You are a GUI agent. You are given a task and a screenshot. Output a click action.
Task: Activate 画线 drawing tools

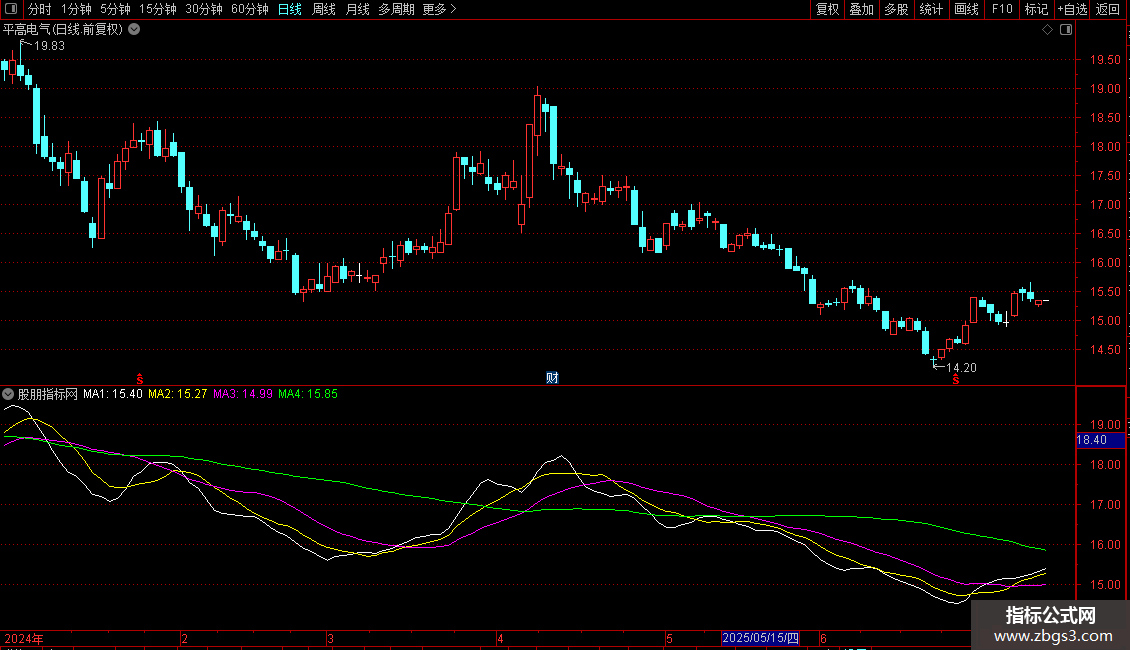coord(966,9)
